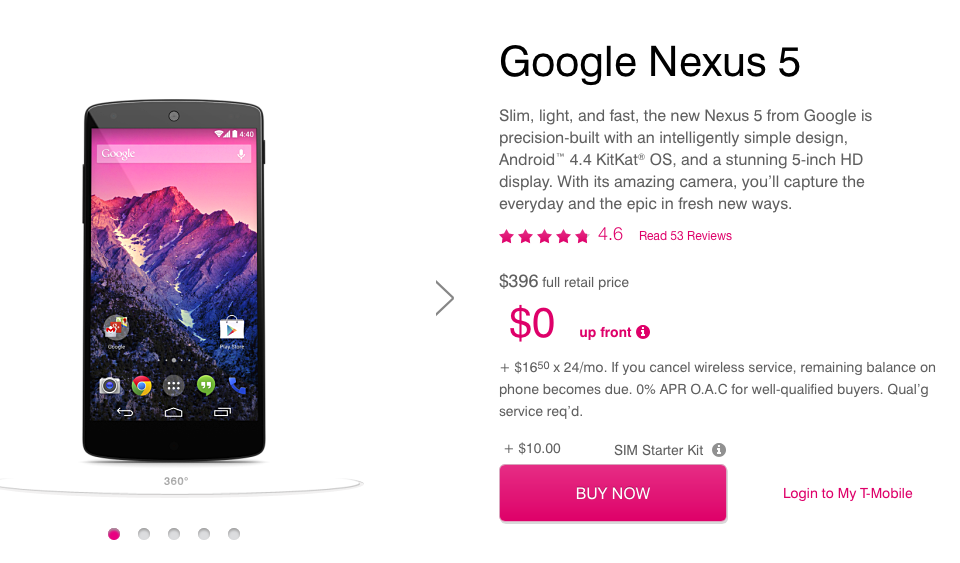Viewport: 960px width, 563px height.
Task: Select the fourth carousel dot
Action: click(204, 534)
